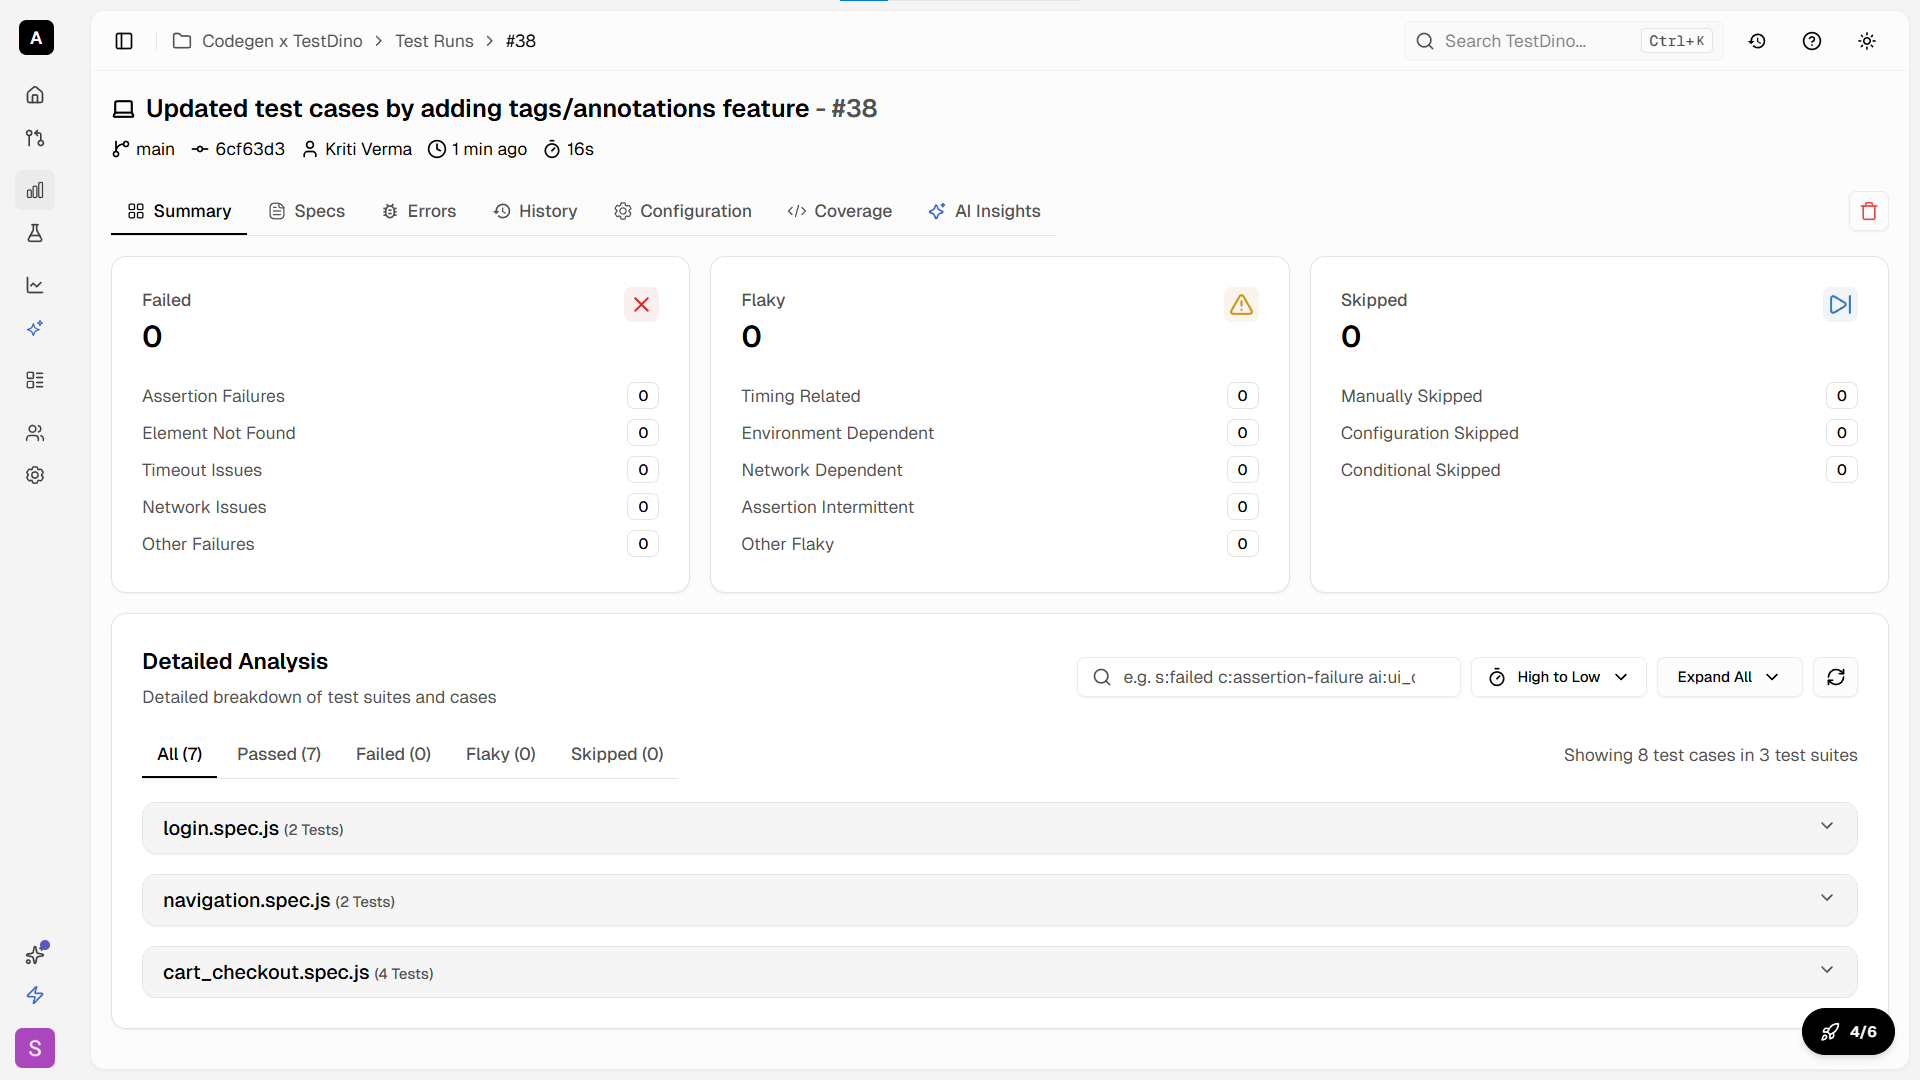The image size is (1920, 1080).
Task: Open the High to Low sort dropdown
Action: [1558, 677]
